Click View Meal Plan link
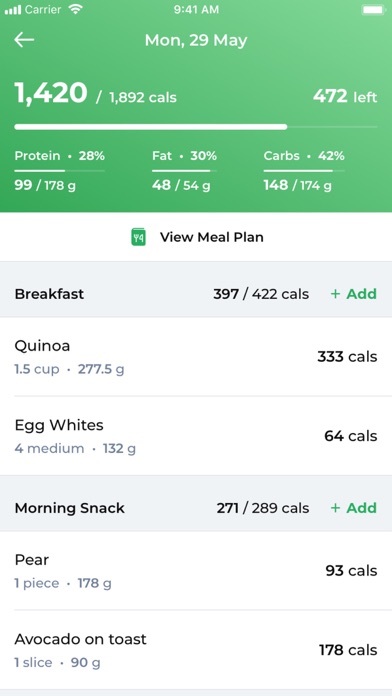Image resolution: width=392 pixels, height=696 pixels. (x=212, y=237)
